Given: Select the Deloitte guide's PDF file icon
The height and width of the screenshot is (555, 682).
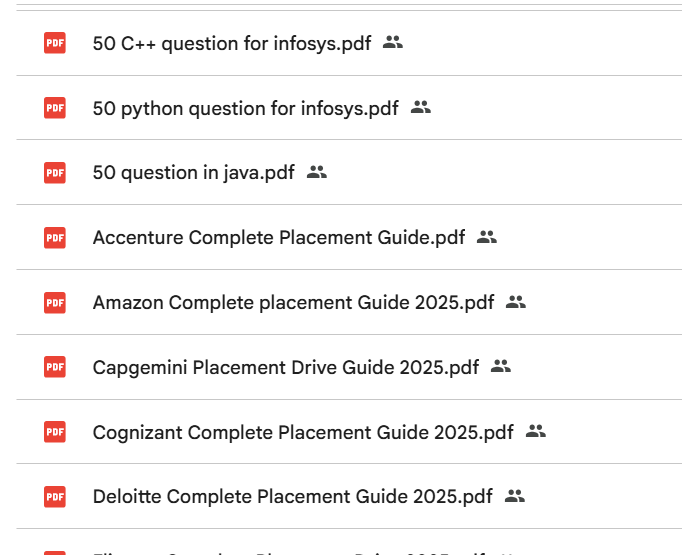Looking at the screenshot, I should [55, 496].
